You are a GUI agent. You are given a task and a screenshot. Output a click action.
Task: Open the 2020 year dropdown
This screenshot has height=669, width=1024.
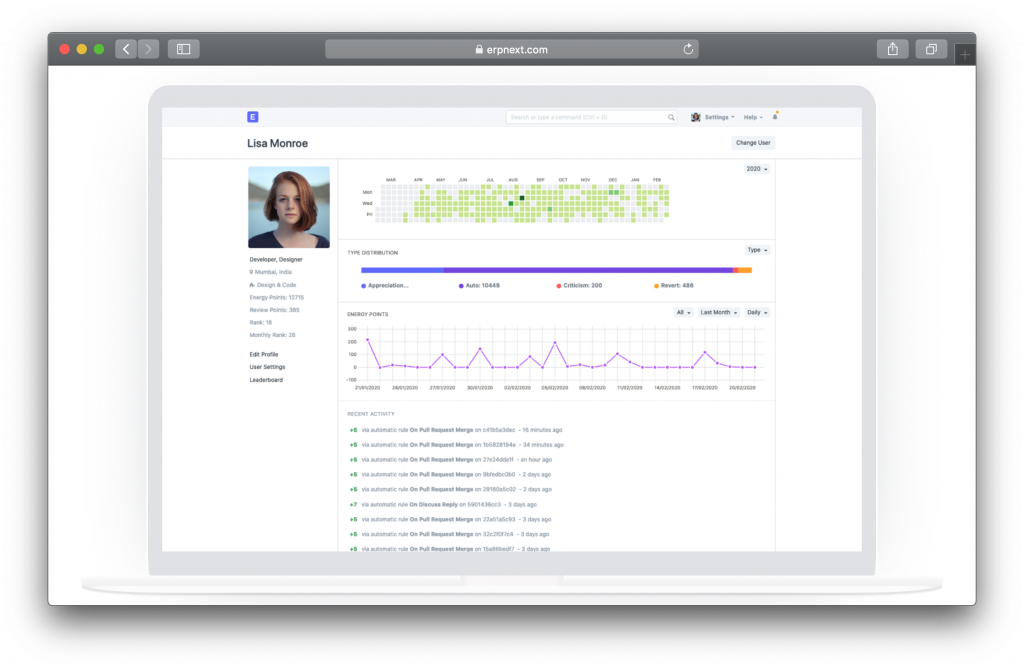click(x=757, y=169)
